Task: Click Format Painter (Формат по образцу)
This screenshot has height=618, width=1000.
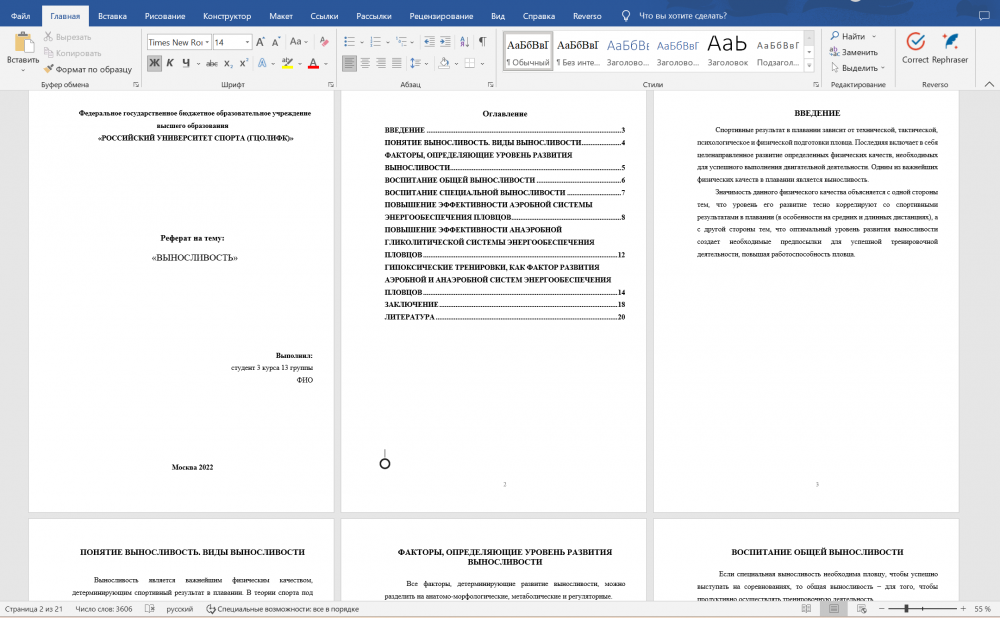Action: click(87, 69)
